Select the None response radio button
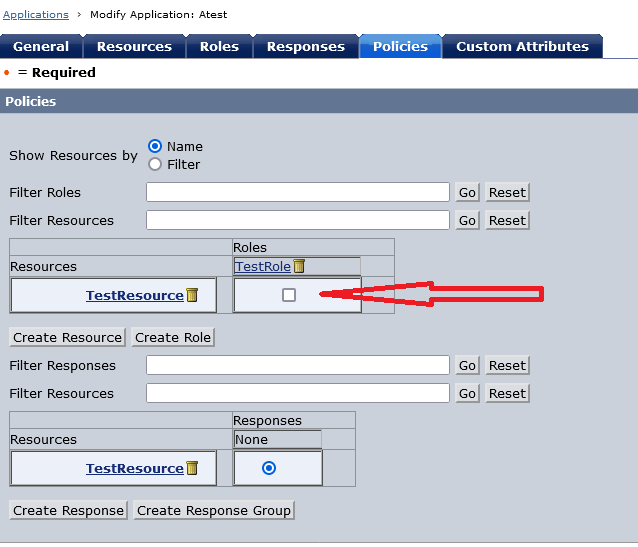This screenshot has width=638, height=547. [268, 468]
